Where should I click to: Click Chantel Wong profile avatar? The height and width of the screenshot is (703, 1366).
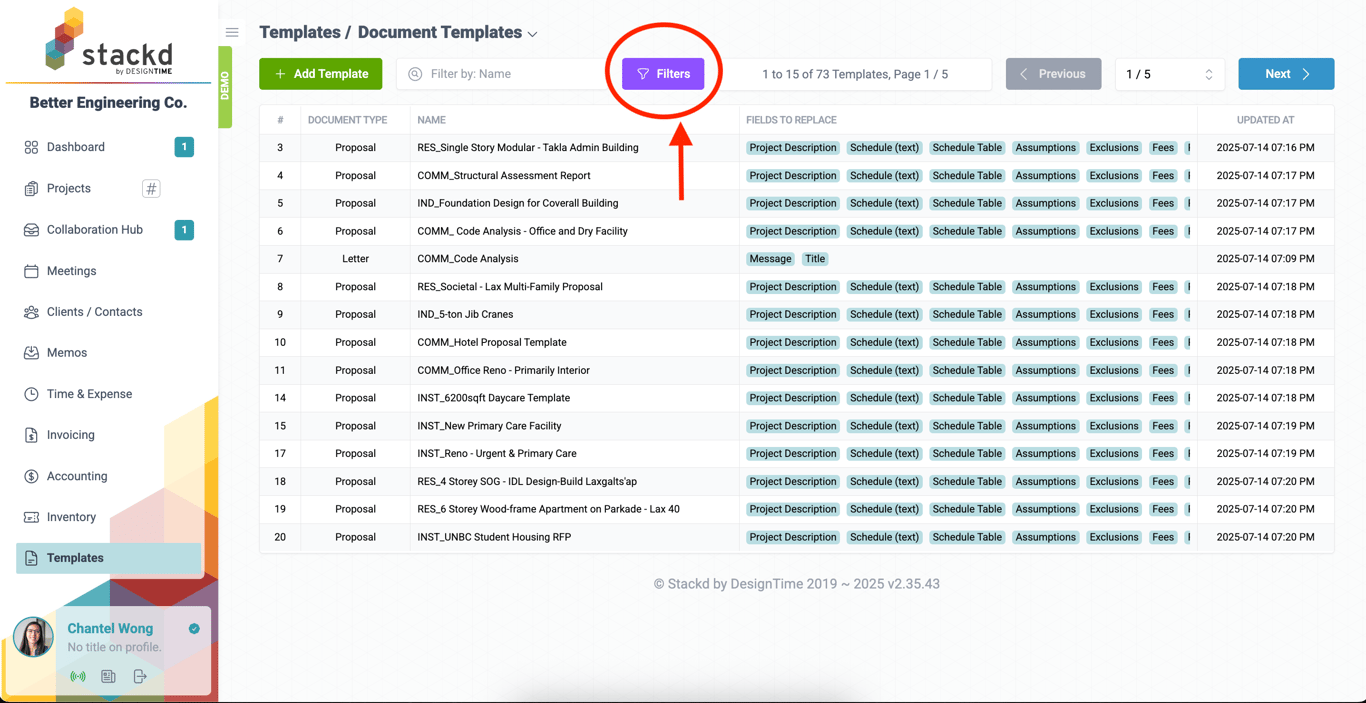tap(33, 637)
